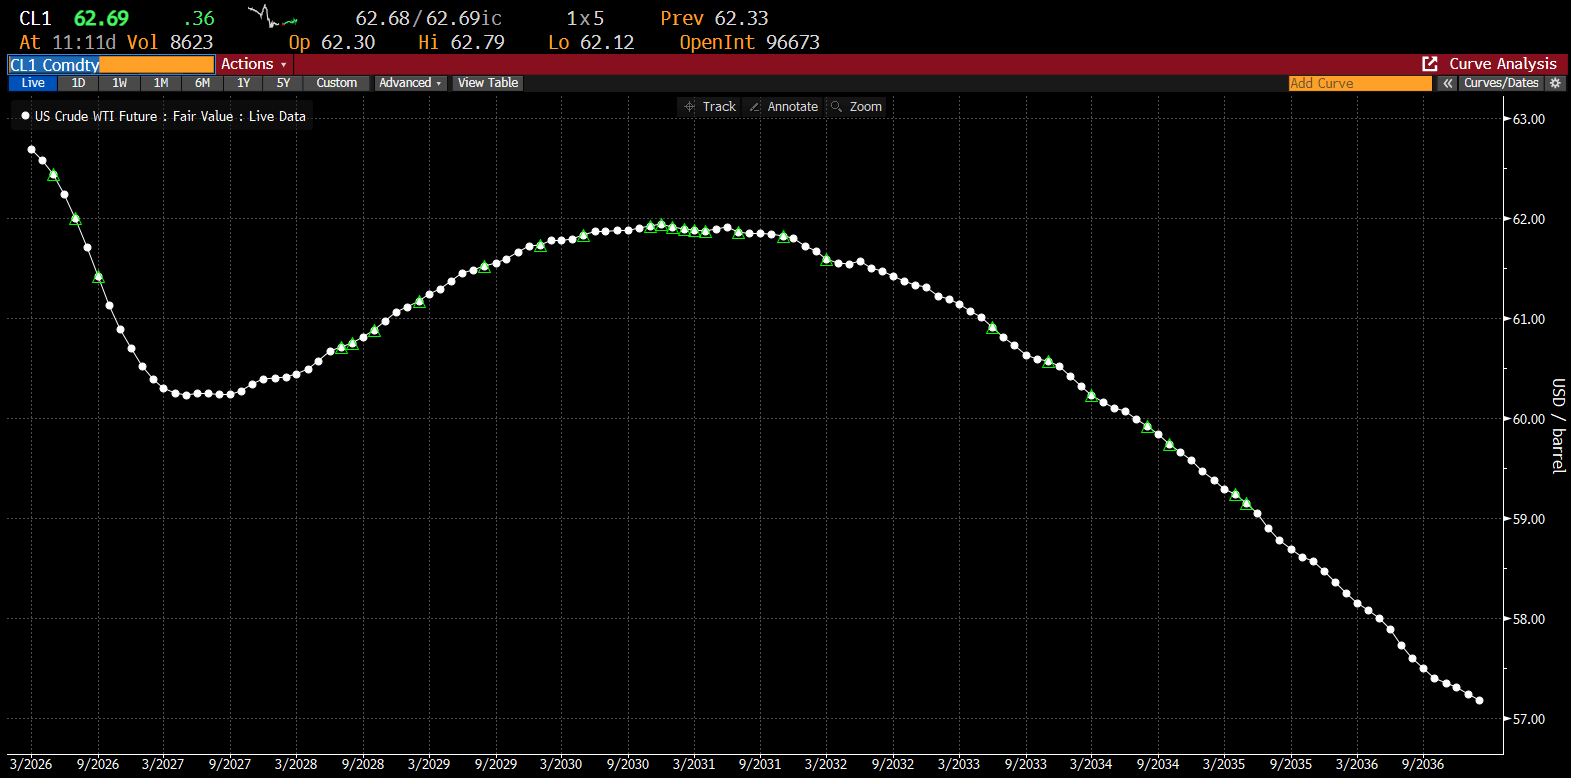The height and width of the screenshot is (778, 1571).
Task: Click the 9/2027 x-axis date label
Action: point(230,764)
